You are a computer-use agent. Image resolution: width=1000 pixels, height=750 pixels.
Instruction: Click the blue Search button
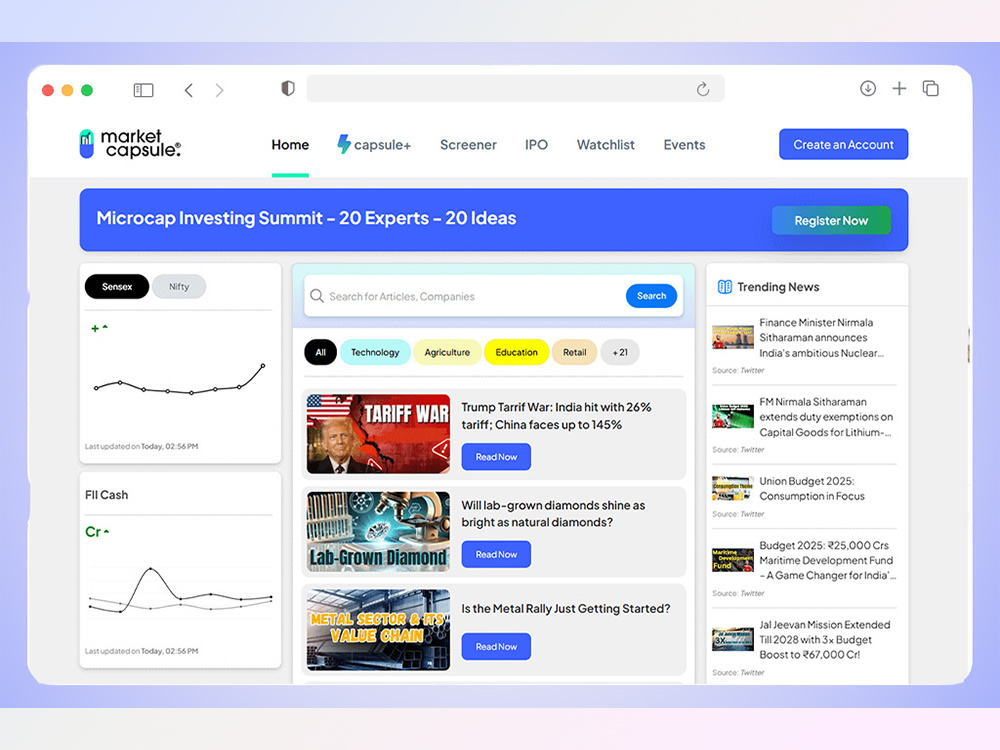point(651,296)
